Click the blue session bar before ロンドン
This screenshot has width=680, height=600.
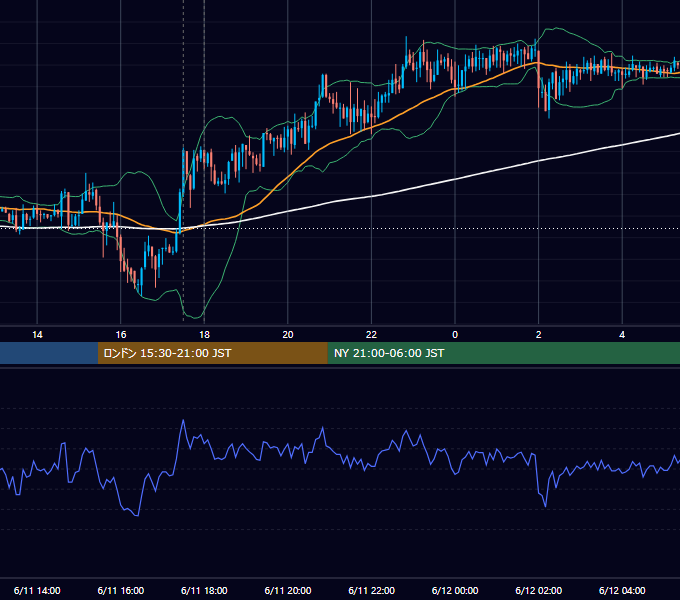tap(49, 353)
